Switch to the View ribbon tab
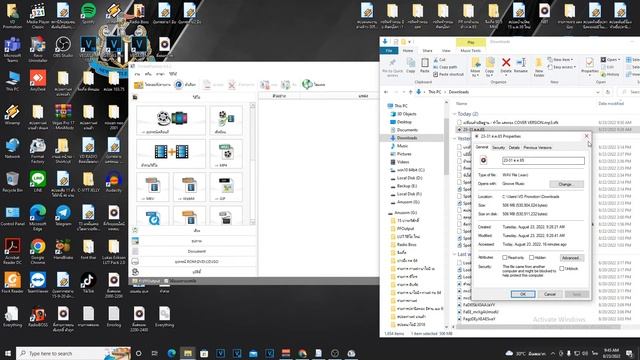This screenshot has height=360, width=640. point(446,51)
